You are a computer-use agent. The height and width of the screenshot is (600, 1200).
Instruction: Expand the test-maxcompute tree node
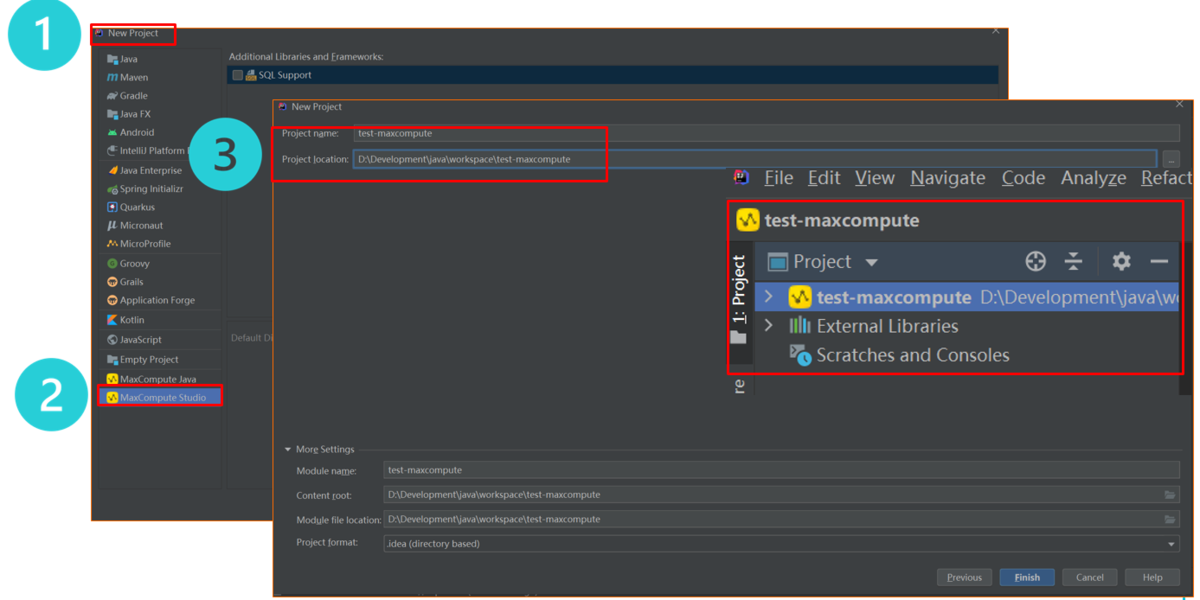(x=768, y=297)
